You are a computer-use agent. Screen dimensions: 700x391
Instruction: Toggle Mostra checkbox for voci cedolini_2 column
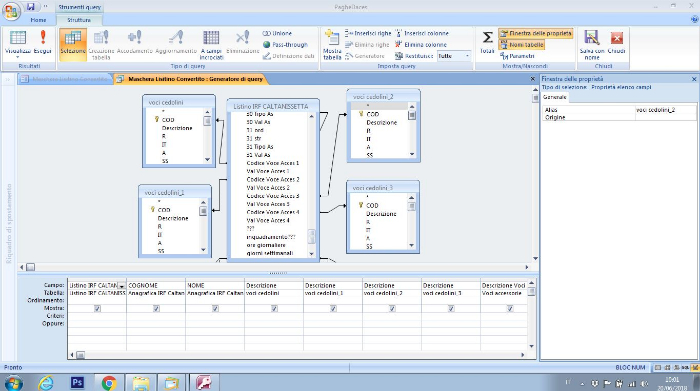392,308
